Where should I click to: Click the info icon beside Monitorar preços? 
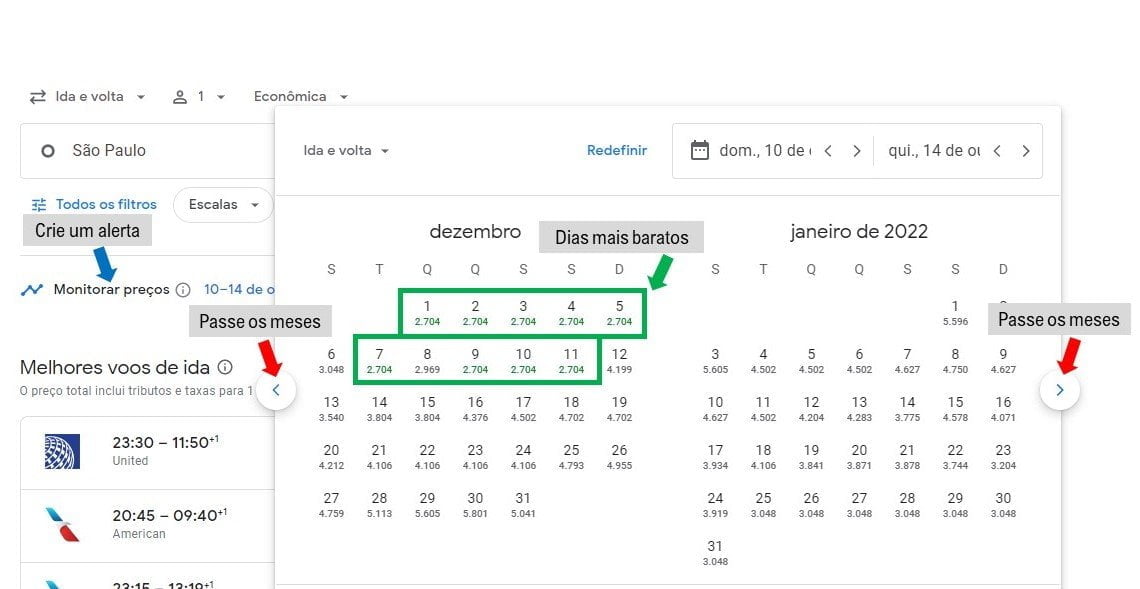coord(184,289)
